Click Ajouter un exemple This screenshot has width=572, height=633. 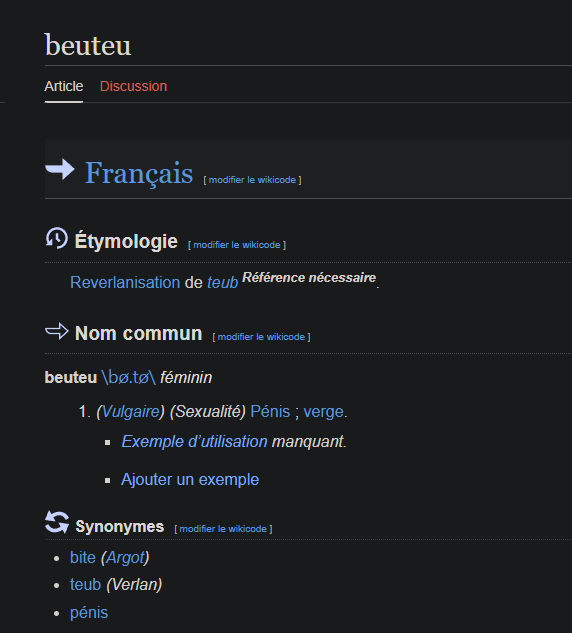click(190, 480)
